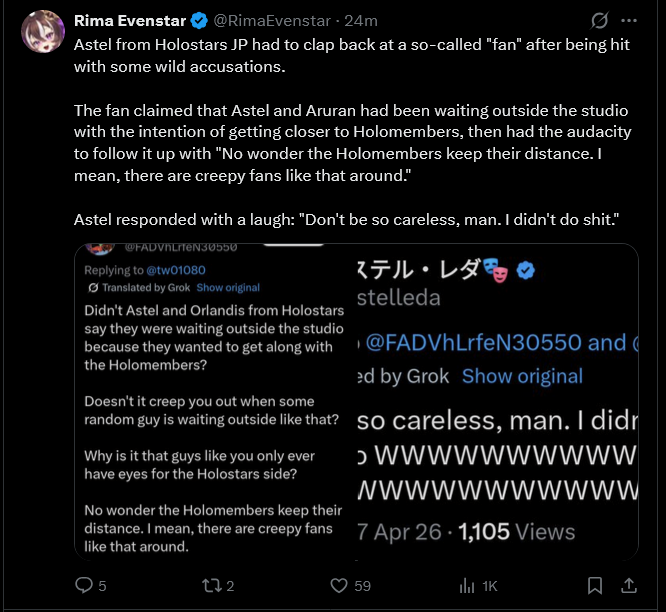Image resolution: width=666 pixels, height=612 pixels.
Task: Click the share upload icon
Action: (629, 586)
